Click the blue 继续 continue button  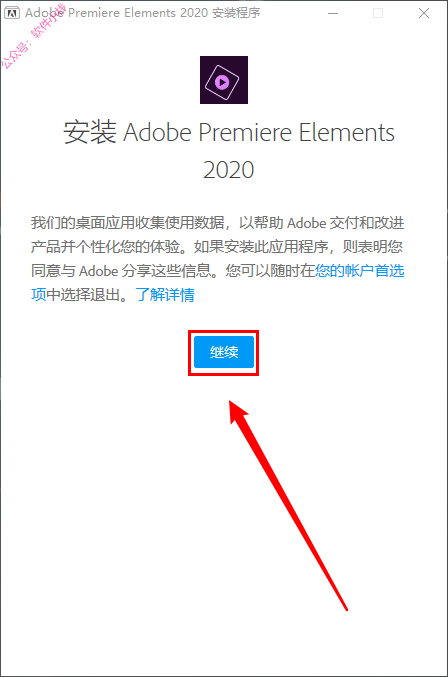(x=224, y=352)
